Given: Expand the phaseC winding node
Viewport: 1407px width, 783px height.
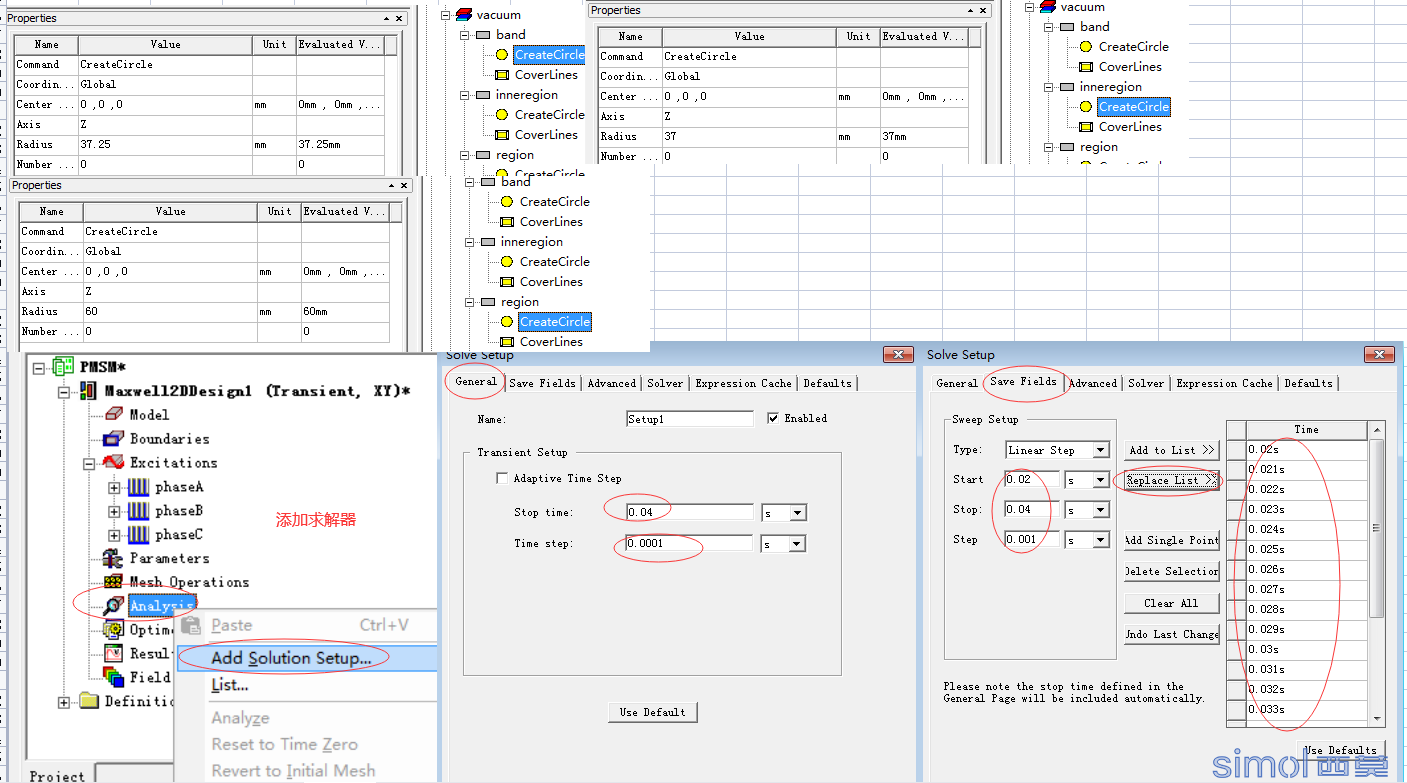Looking at the screenshot, I should pos(114,535).
